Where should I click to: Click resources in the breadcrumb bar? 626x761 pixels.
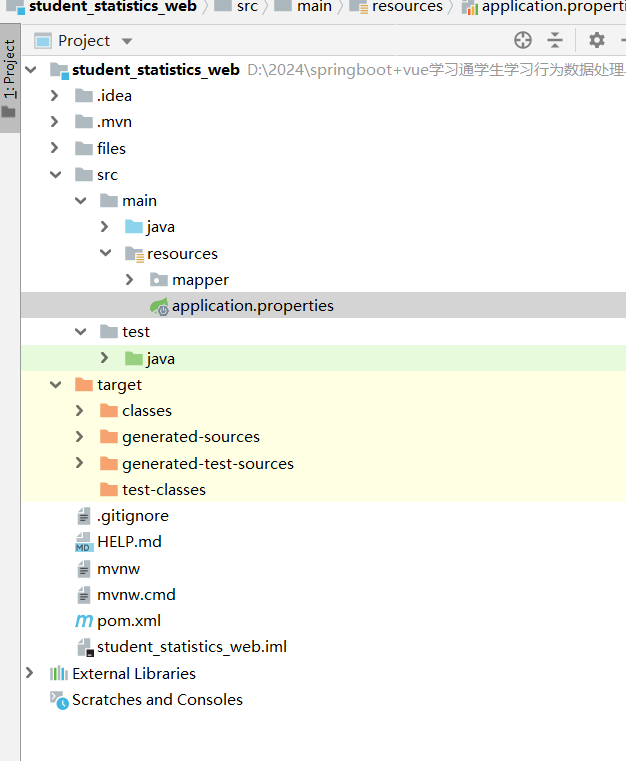tap(407, 7)
